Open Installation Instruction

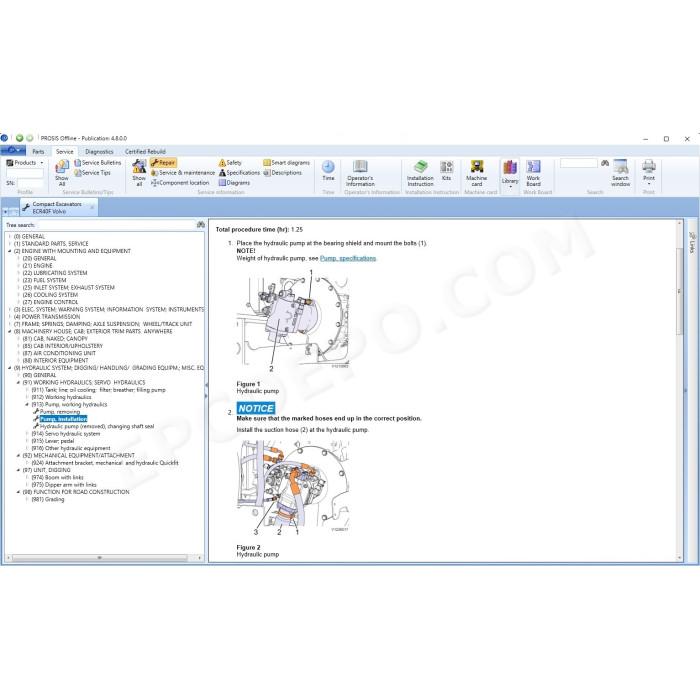click(420, 173)
